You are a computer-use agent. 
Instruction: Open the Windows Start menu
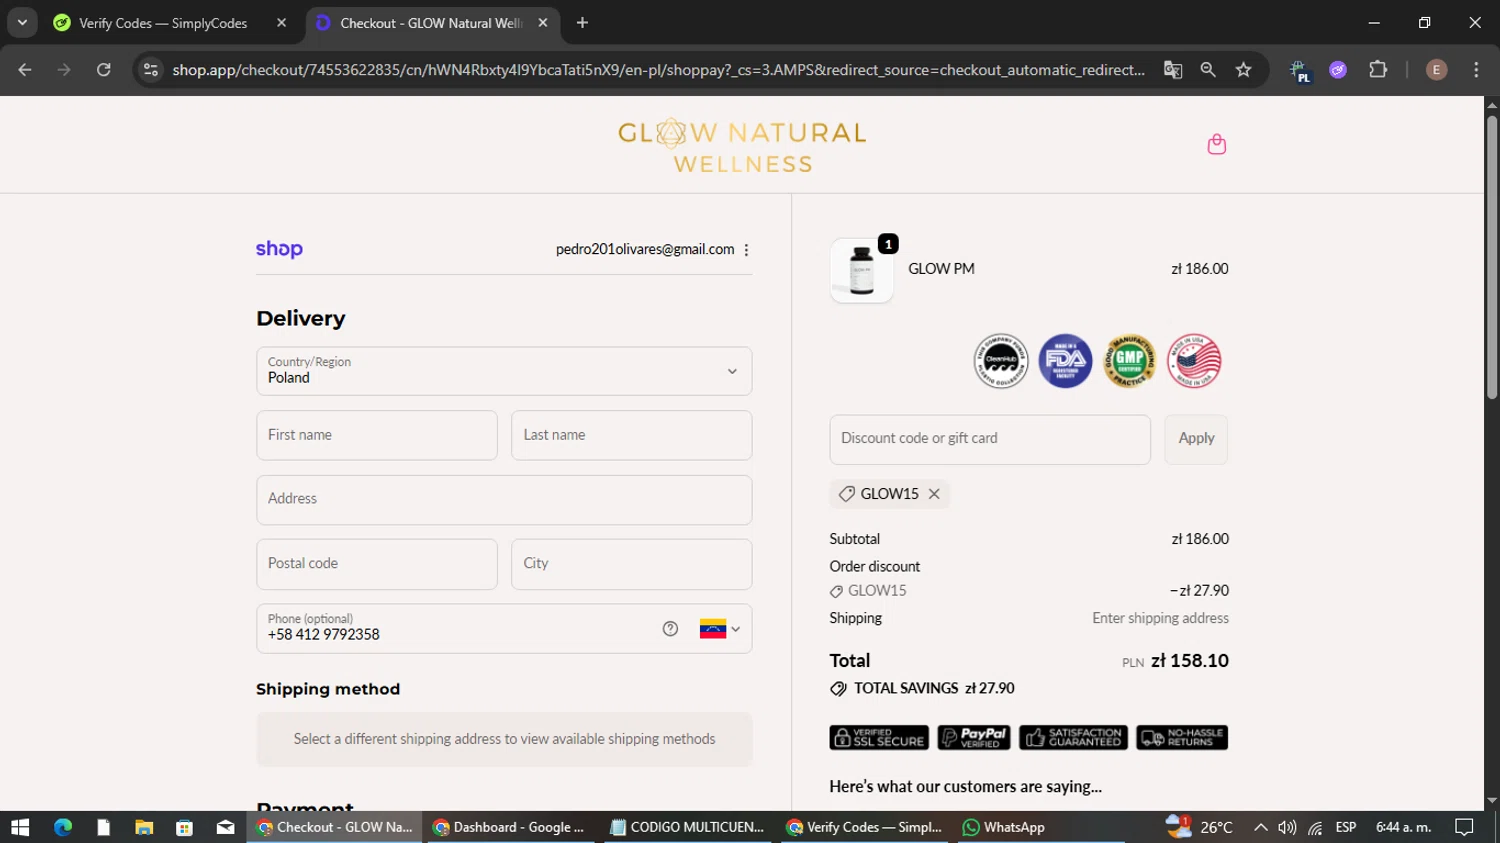coord(20,827)
